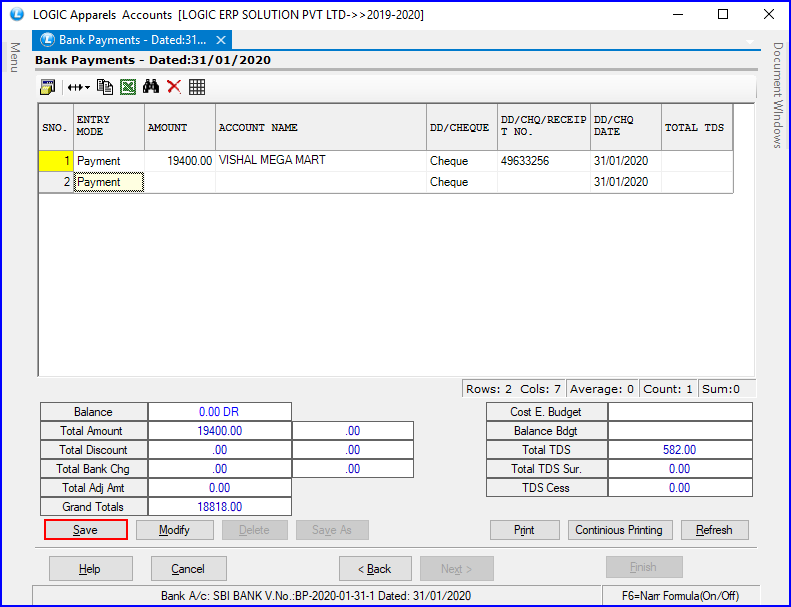
Task: Maximize the LOGIC Apparels window
Action: [x=723, y=14]
